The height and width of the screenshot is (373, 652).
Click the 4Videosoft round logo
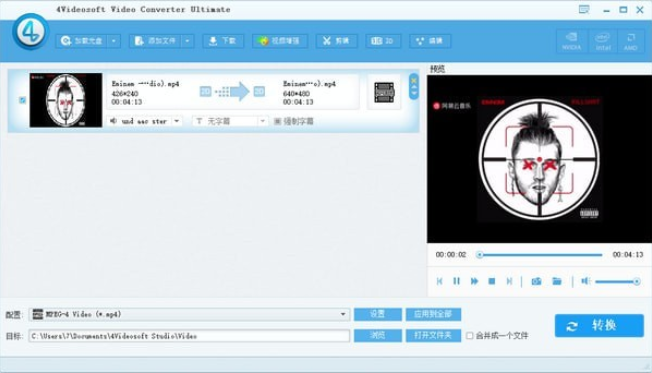(x=30, y=31)
